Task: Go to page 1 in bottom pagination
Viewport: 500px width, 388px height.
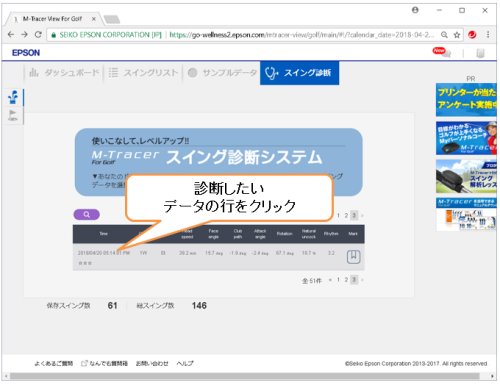Action: pyautogui.click(x=338, y=280)
